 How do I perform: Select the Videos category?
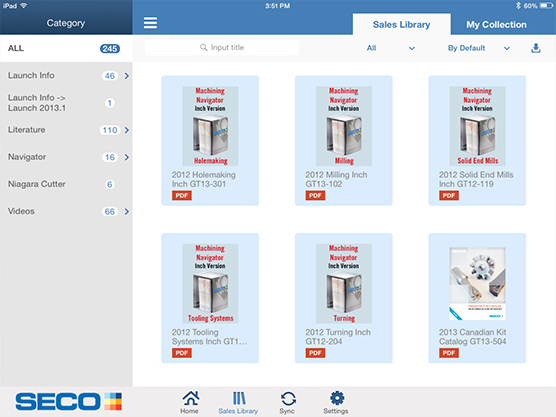(x=66, y=211)
